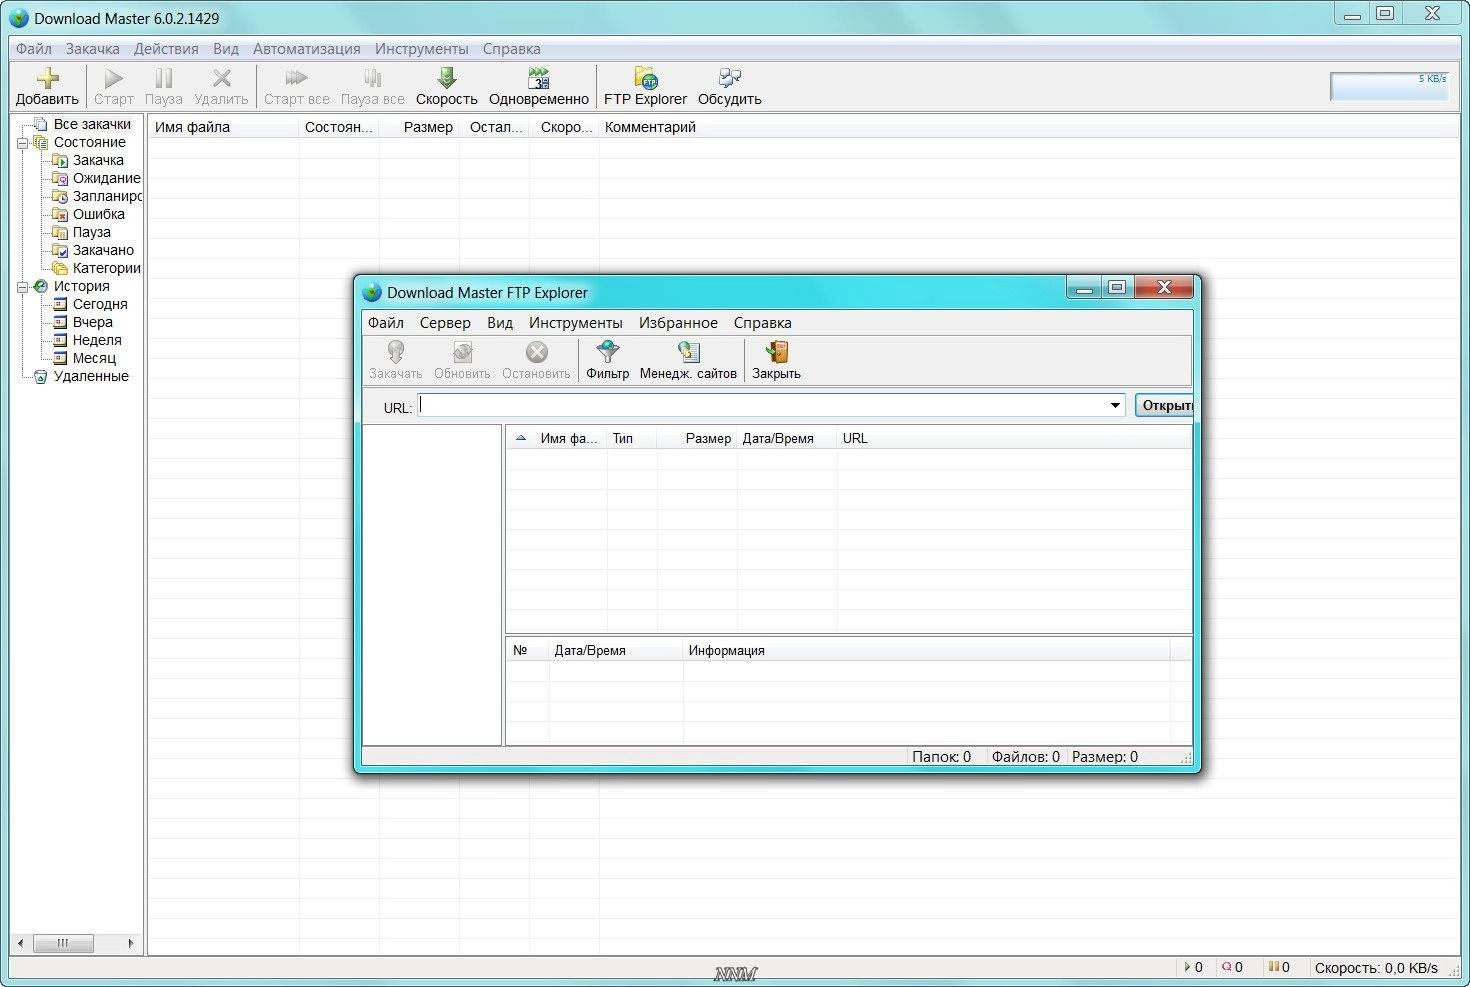Image resolution: width=1470 pixels, height=987 pixels.
Task: Click the Остановить icon in FTP Explorer
Action: click(x=537, y=352)
